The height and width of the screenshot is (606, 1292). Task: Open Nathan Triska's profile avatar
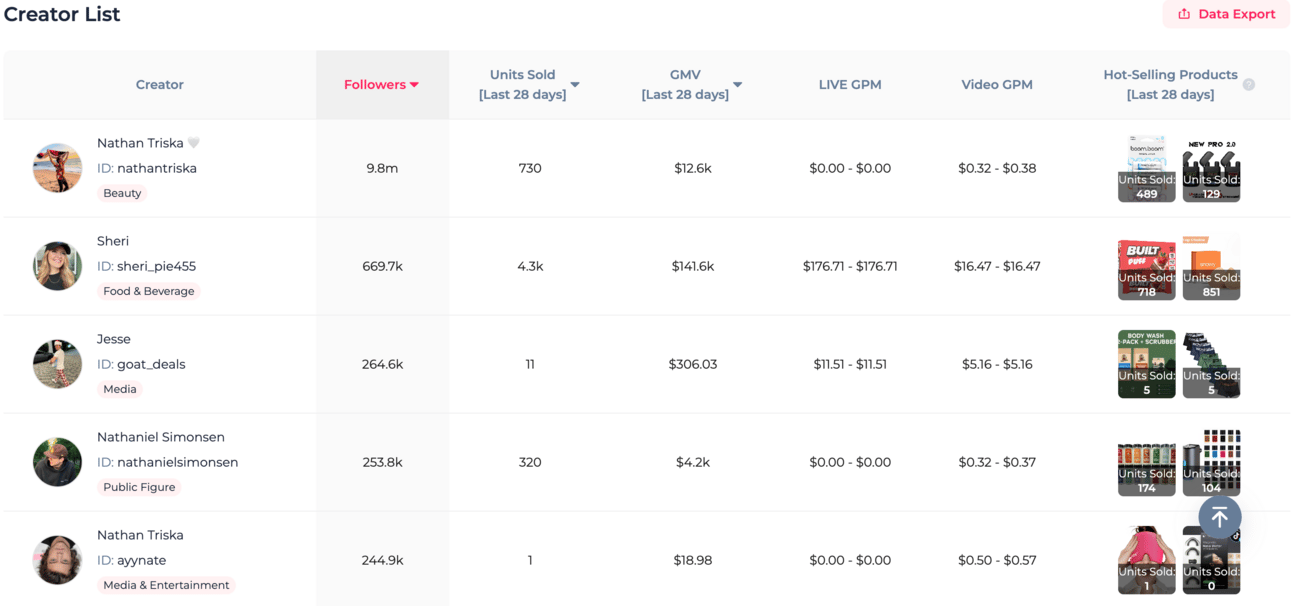click(57, 168)
